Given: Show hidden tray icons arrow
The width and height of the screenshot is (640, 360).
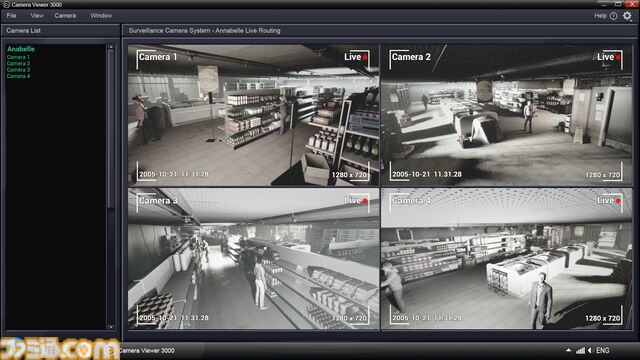Looking at the screenshot, I should point(569,350).
